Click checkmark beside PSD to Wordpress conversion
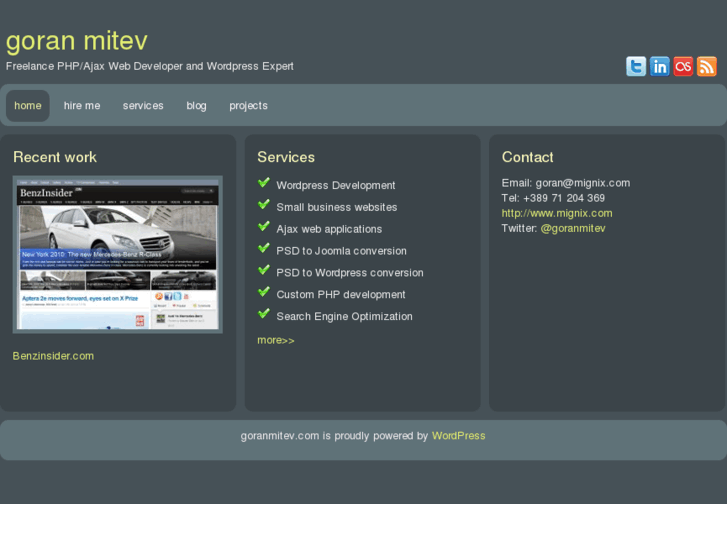The image size is (727, 545). coord(264,270)
